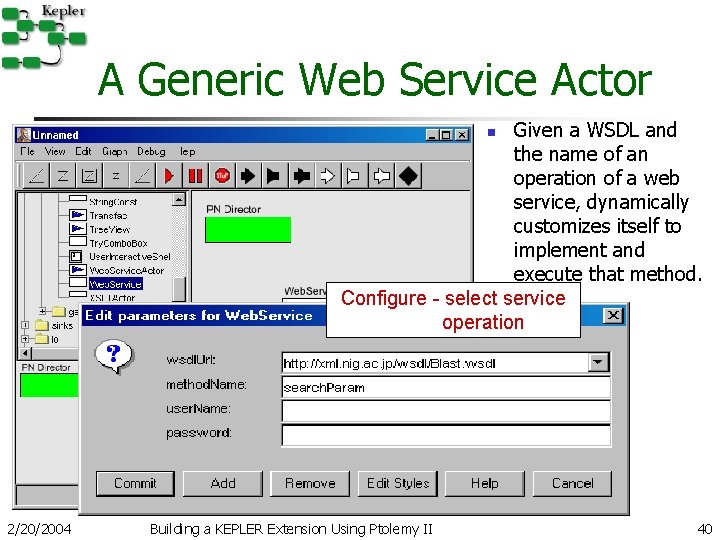
Task: Click the Help button in dialog
Action: tap(485, 484)
